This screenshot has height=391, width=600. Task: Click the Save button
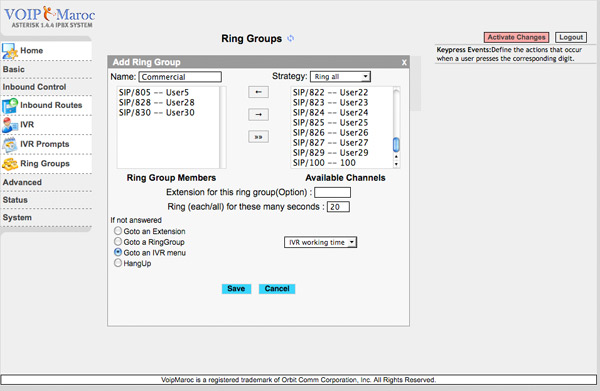[236, 289]
